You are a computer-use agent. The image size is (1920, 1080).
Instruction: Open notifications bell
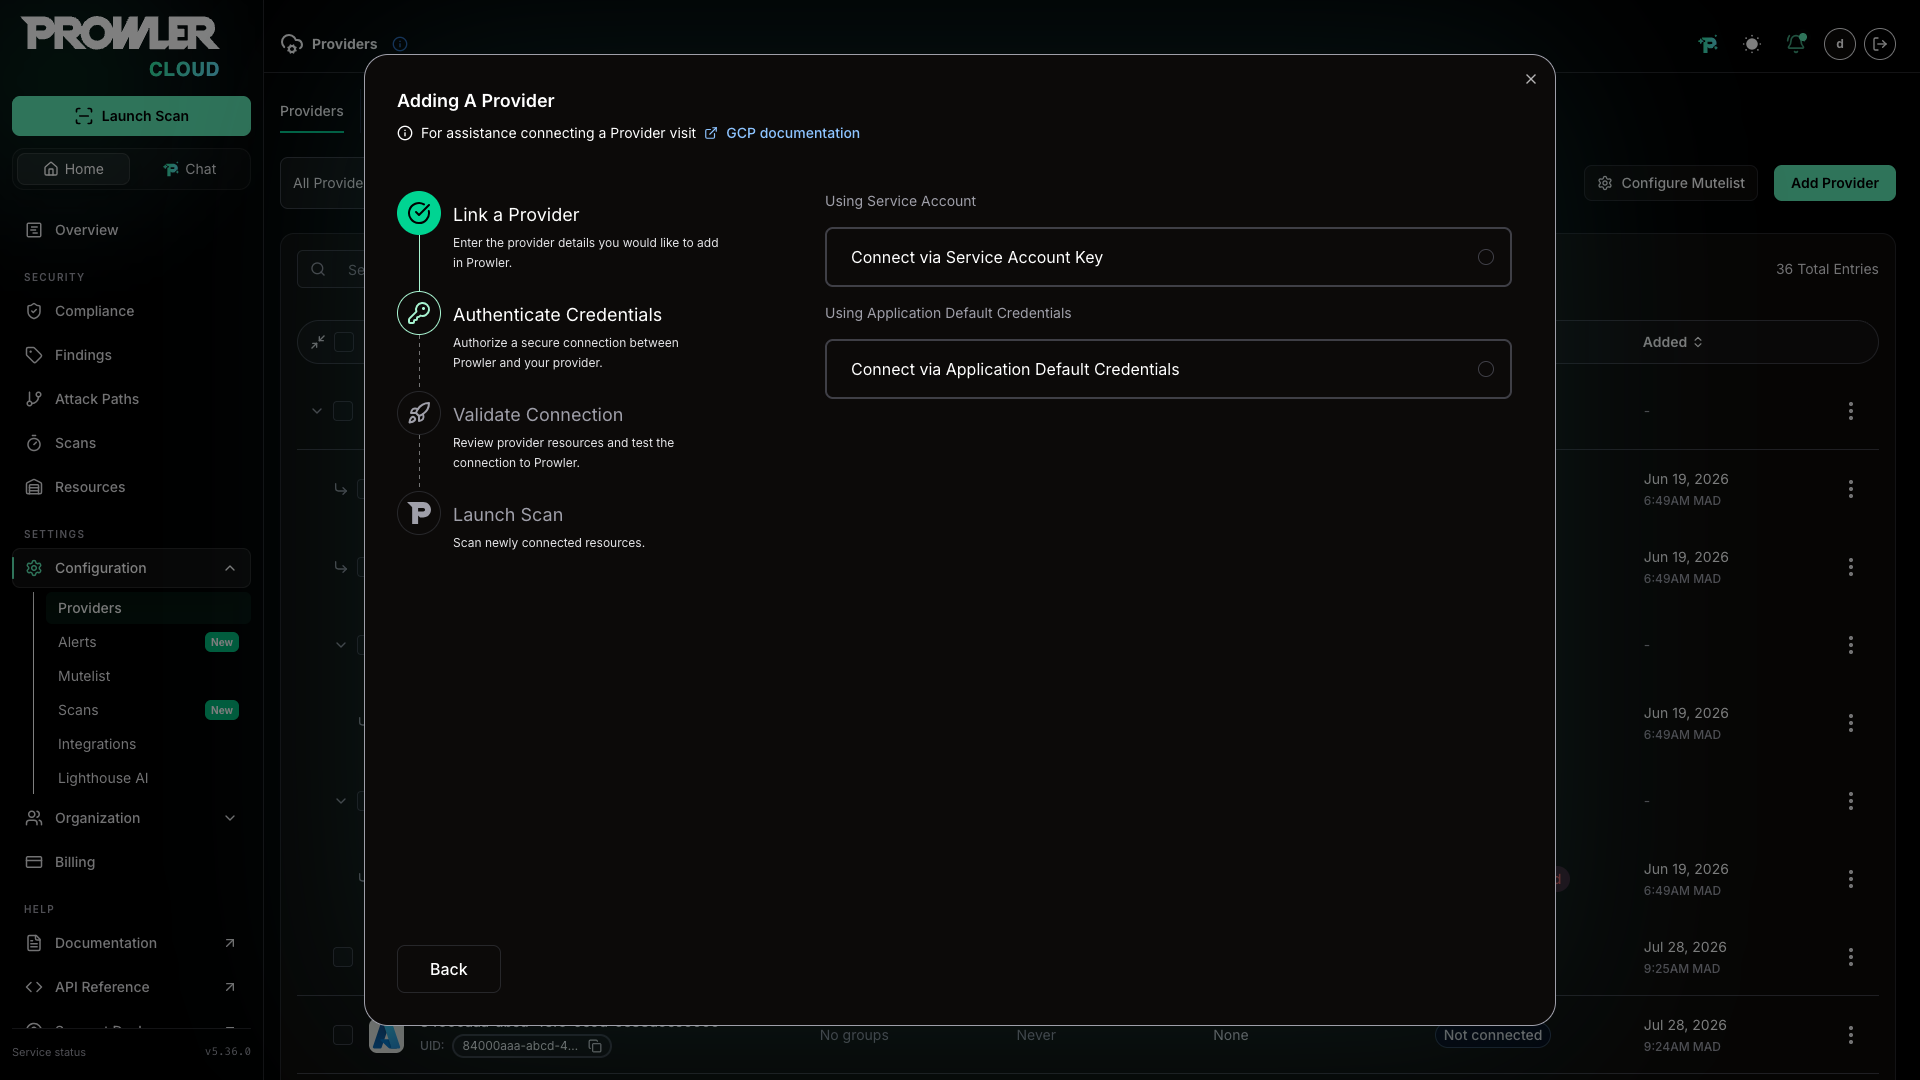1796,44
